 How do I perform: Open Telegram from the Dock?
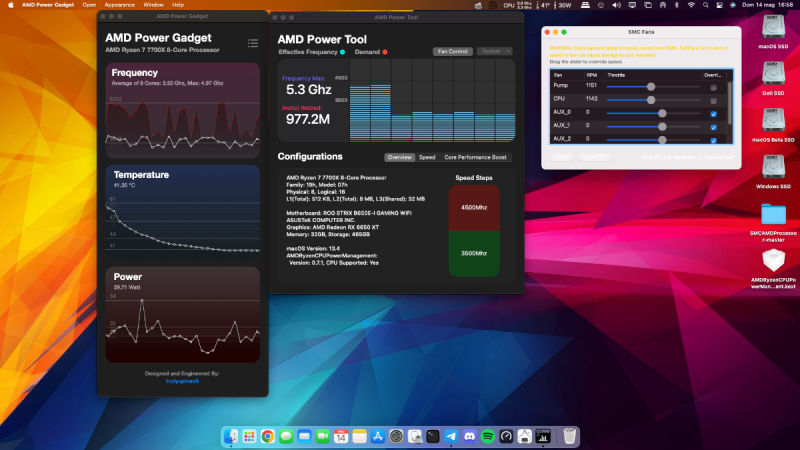click(451, 436)
